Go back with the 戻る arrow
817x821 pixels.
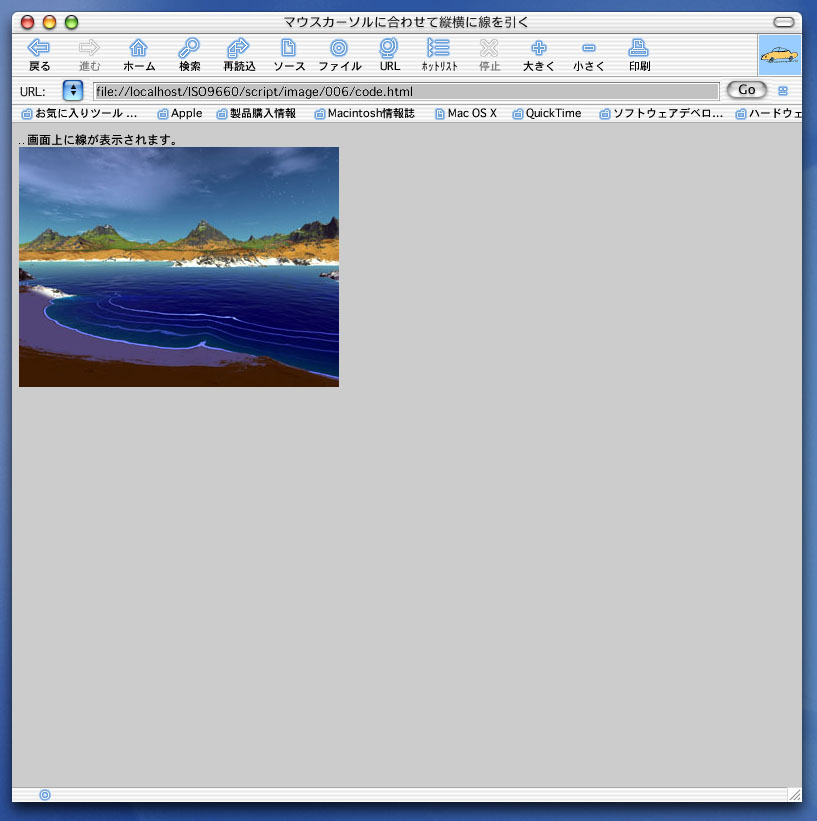[39, 54]
